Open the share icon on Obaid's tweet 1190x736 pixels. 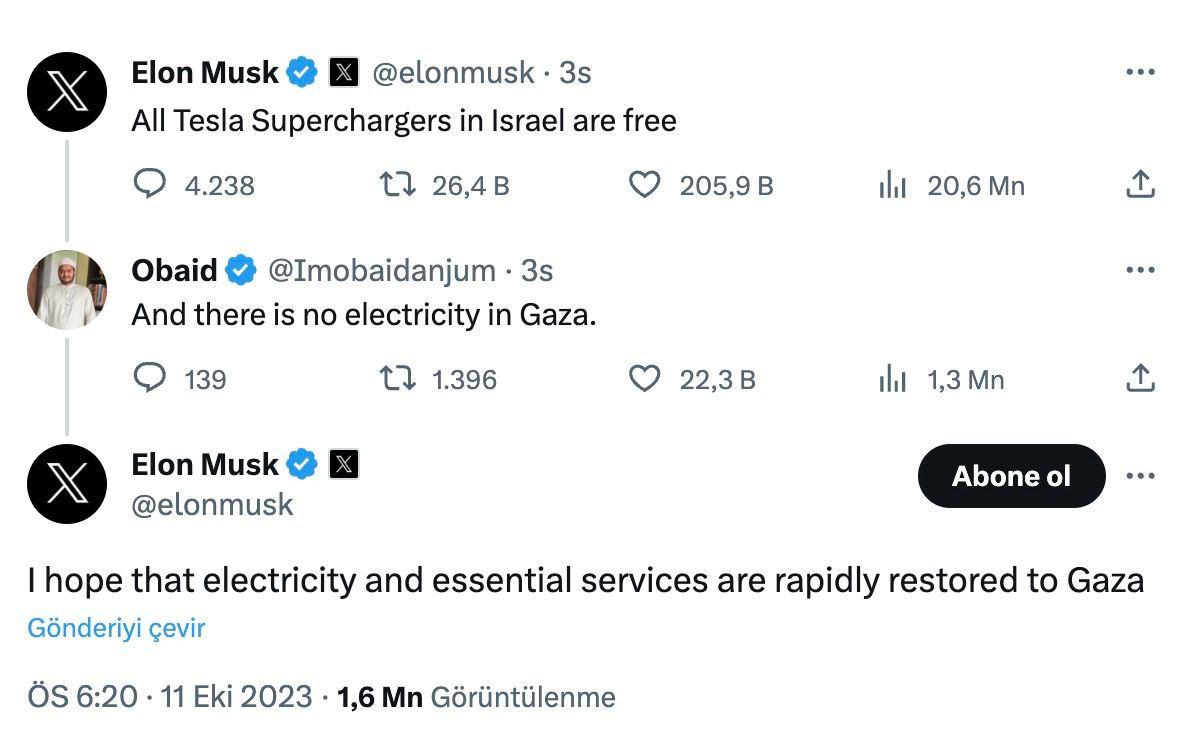tap(1139, 378)
